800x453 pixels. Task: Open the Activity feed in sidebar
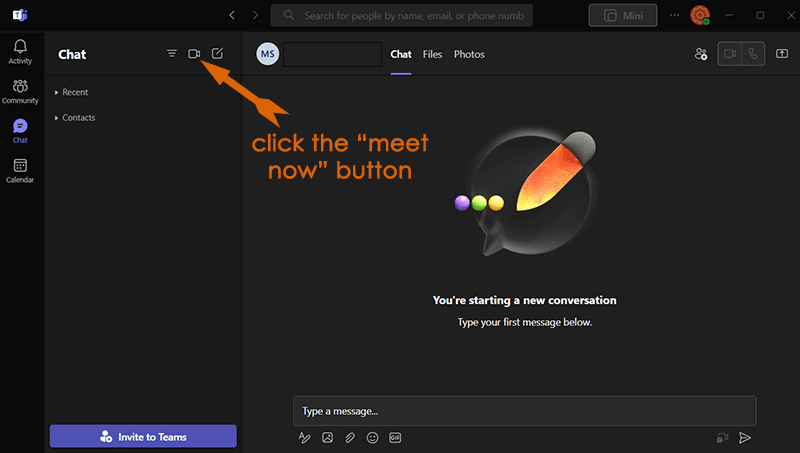pos(20,52)
